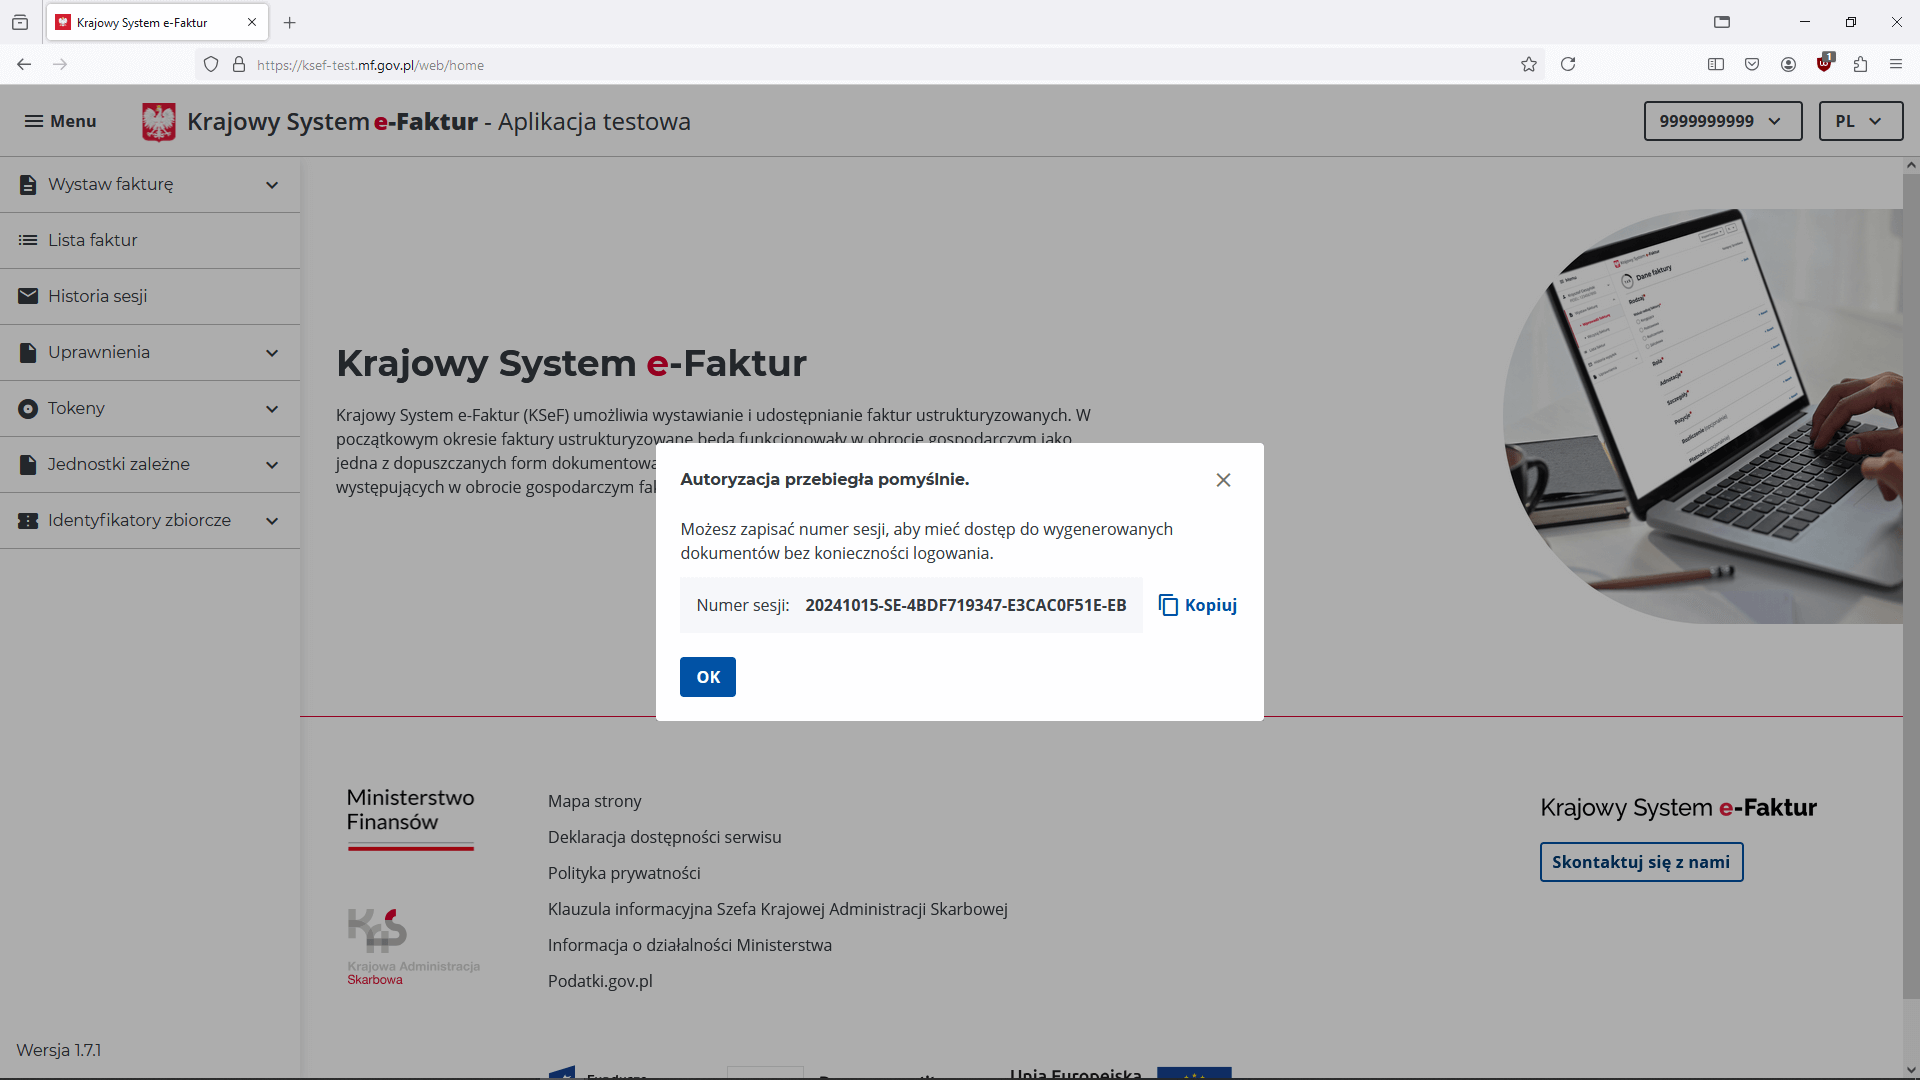
Task: Click Skontaktuj się z nami
Action: tap(1641, 862)
